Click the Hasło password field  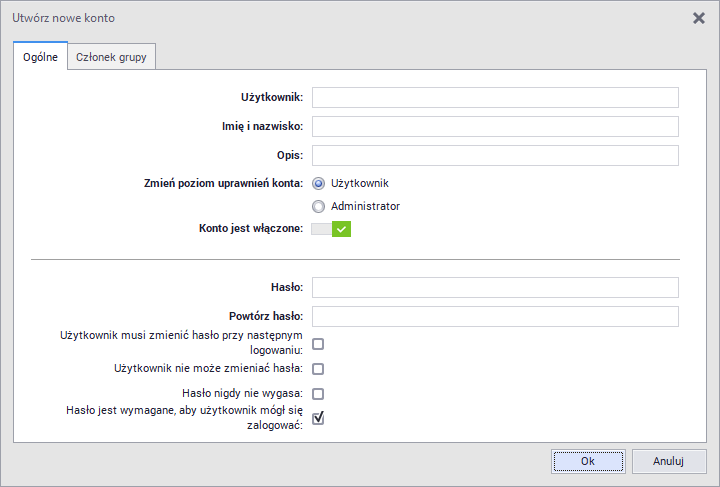(495, 288)
